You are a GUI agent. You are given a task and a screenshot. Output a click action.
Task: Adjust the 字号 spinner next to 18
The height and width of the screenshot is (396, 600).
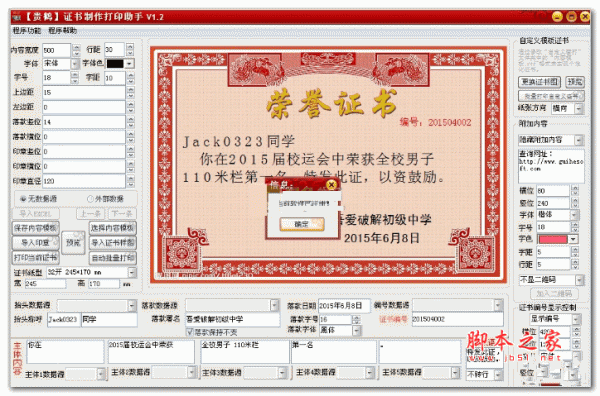point(75,78)
